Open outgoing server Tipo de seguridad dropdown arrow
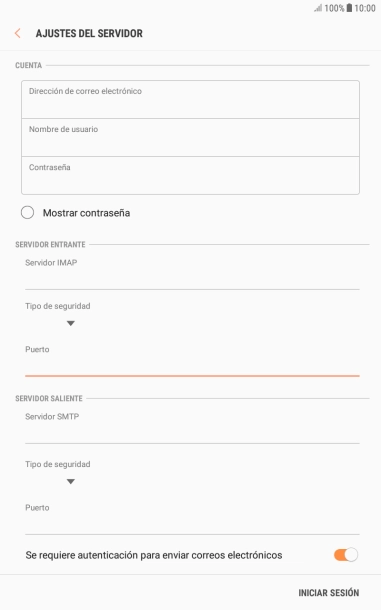Image resolution: width=381 pixels, height=610 pixels. [70, 482]
